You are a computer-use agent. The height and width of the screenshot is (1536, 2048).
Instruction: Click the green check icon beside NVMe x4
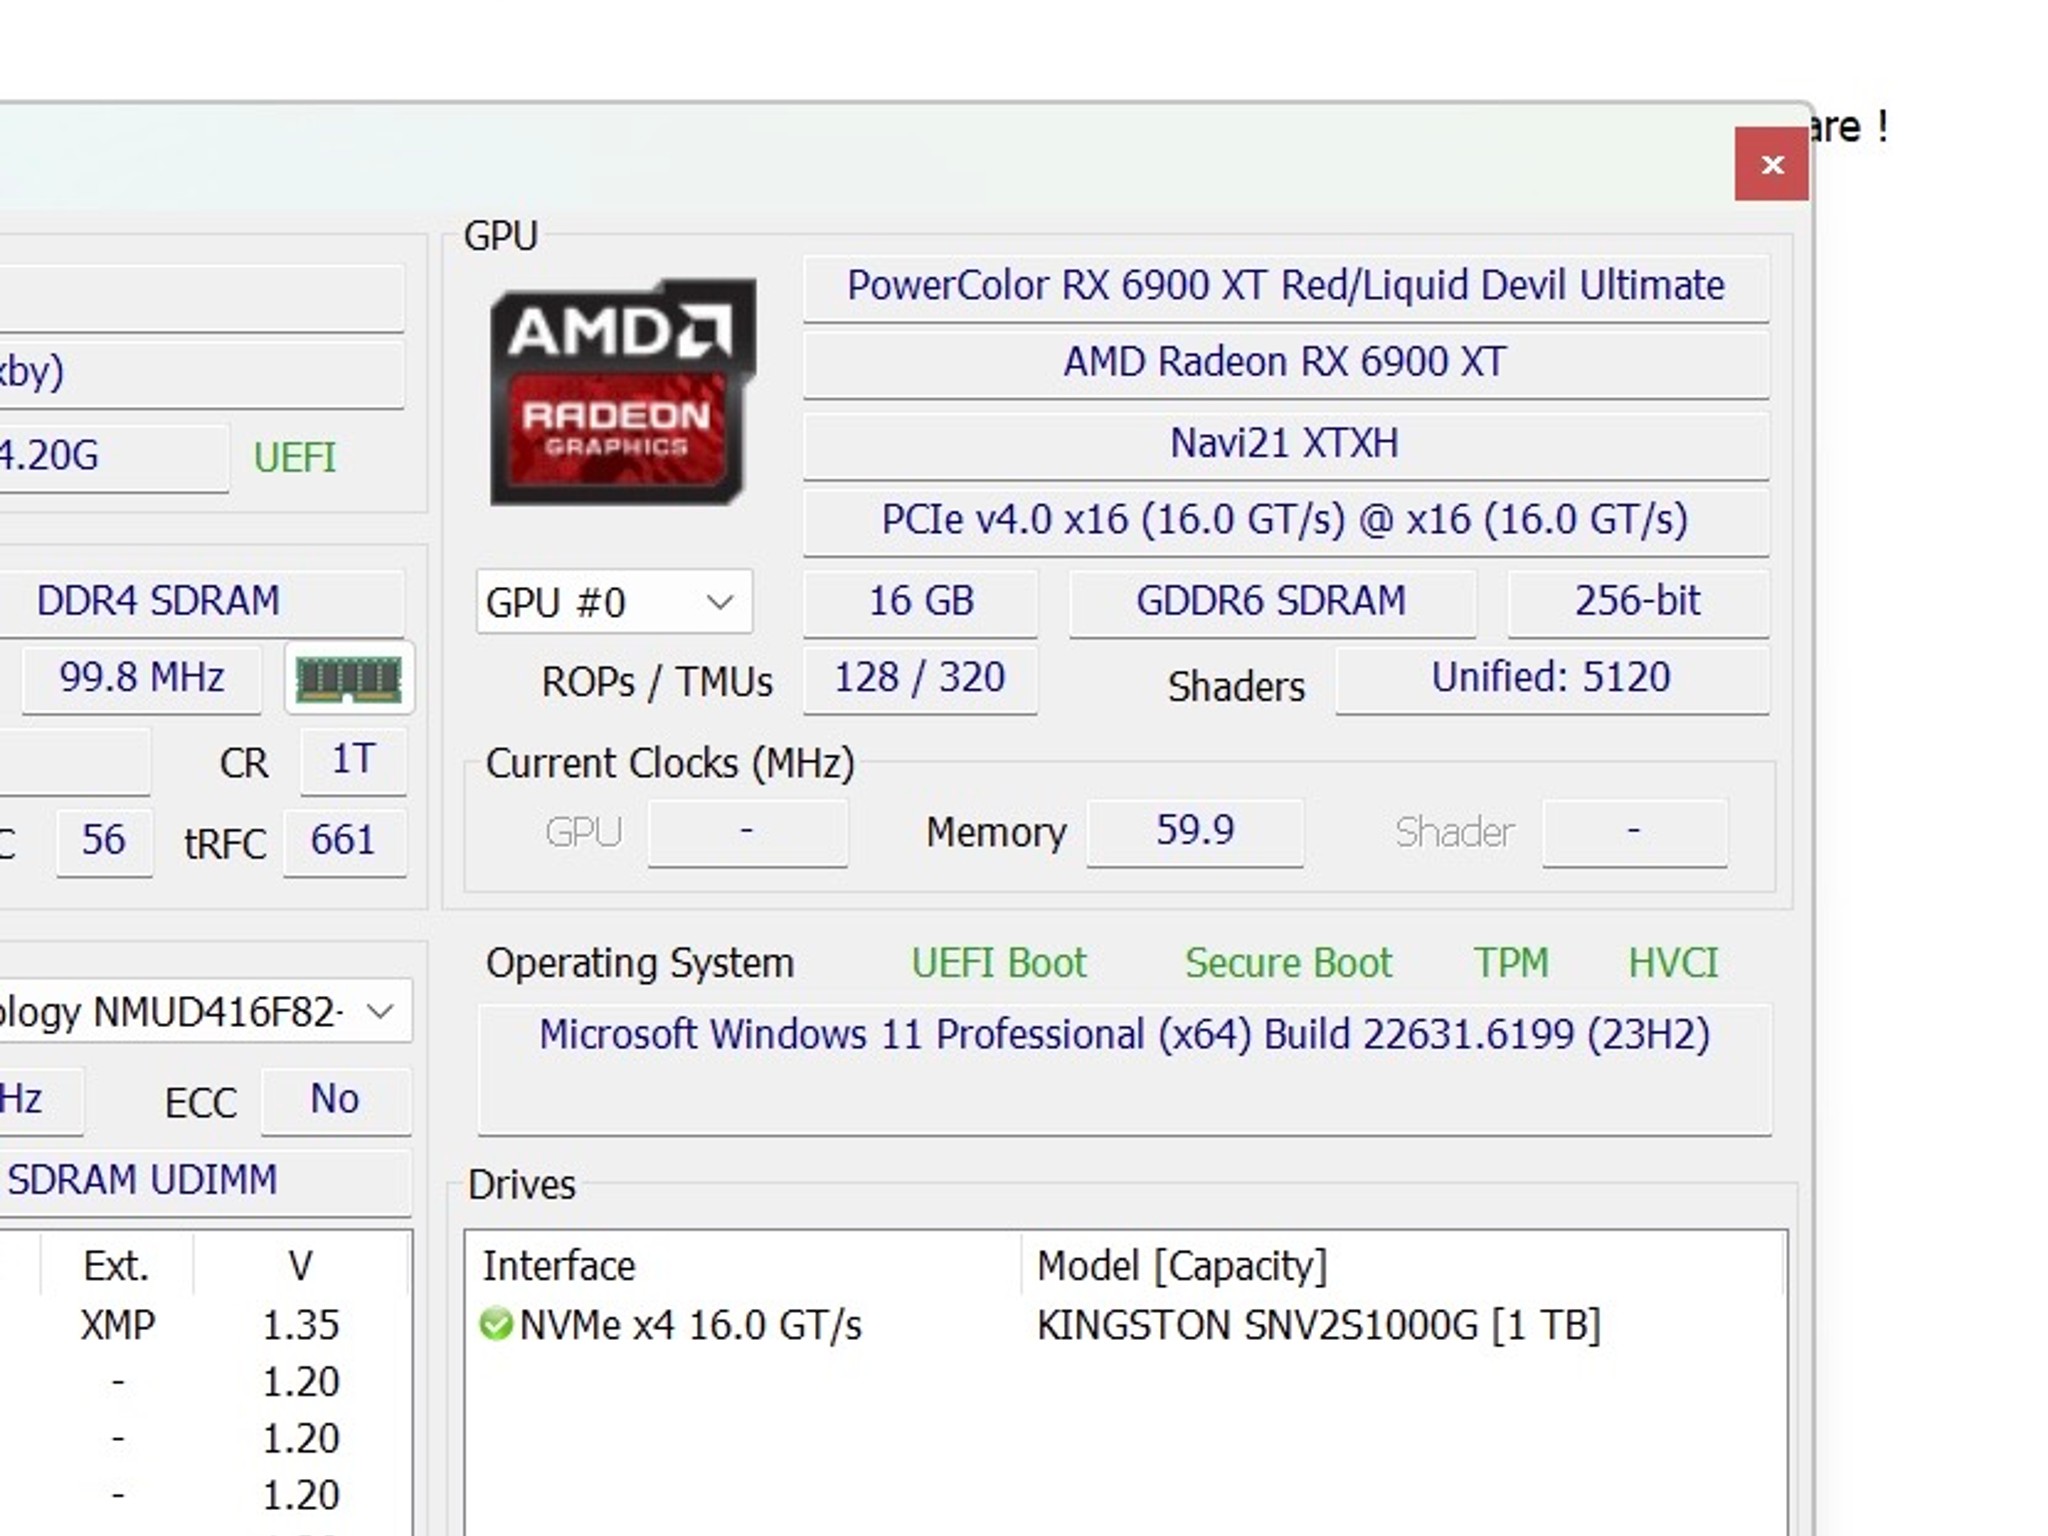coord(496,1324)
